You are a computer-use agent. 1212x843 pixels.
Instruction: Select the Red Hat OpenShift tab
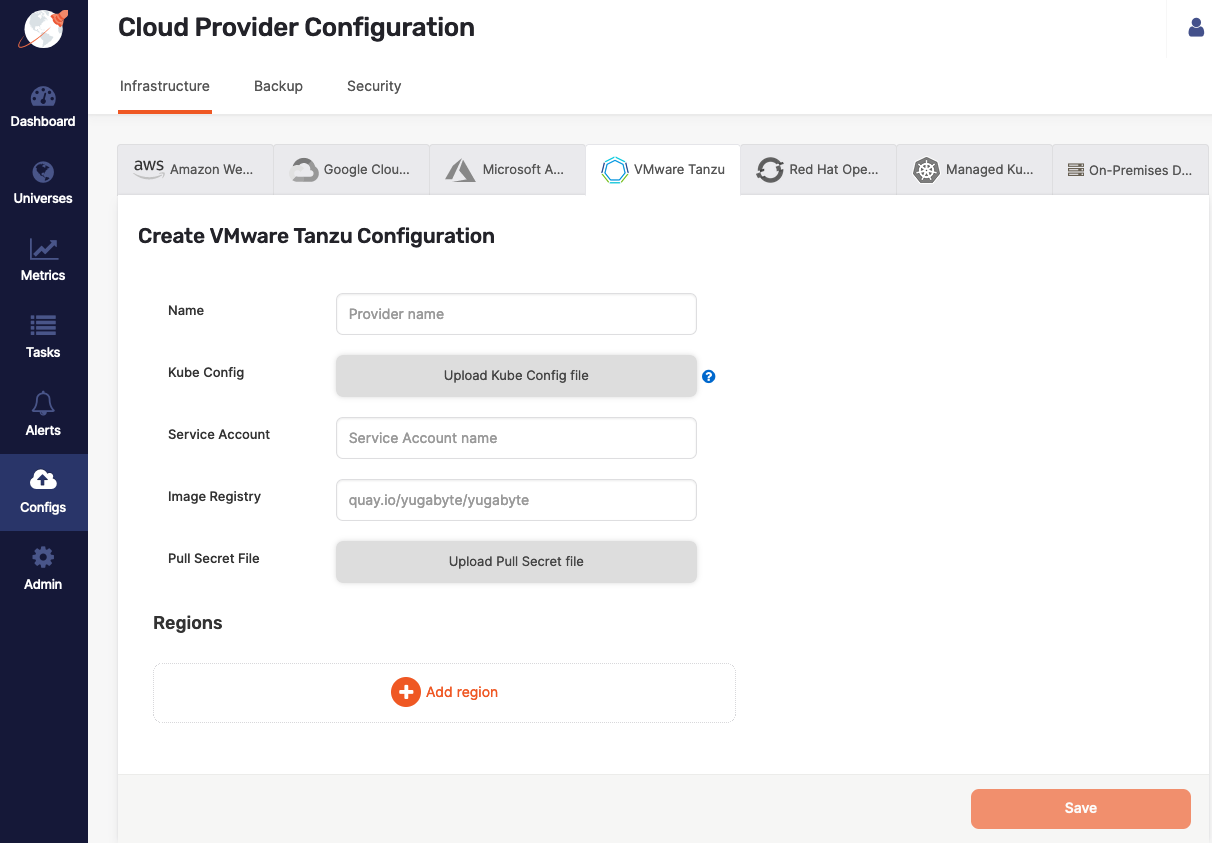pyautogui.click(x=818, y=169)
